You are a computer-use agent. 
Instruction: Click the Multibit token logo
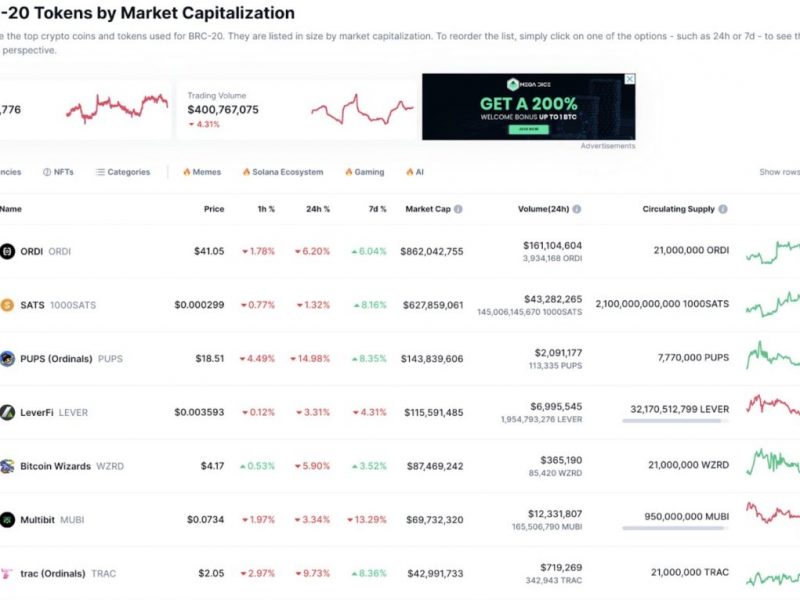(x=7, y=520)
